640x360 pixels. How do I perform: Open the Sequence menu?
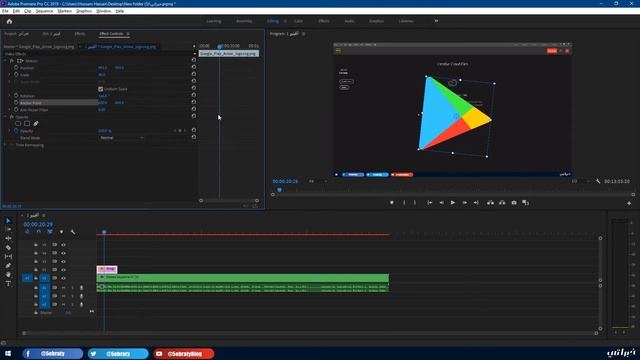click(x=44, y=11)
